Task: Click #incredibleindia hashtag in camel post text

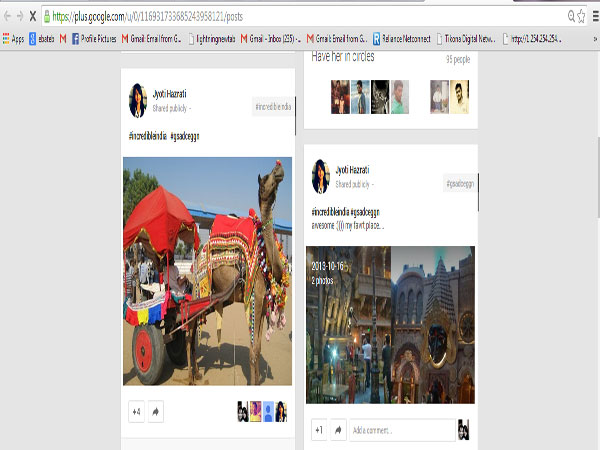Action: click(x=148, y=136)
